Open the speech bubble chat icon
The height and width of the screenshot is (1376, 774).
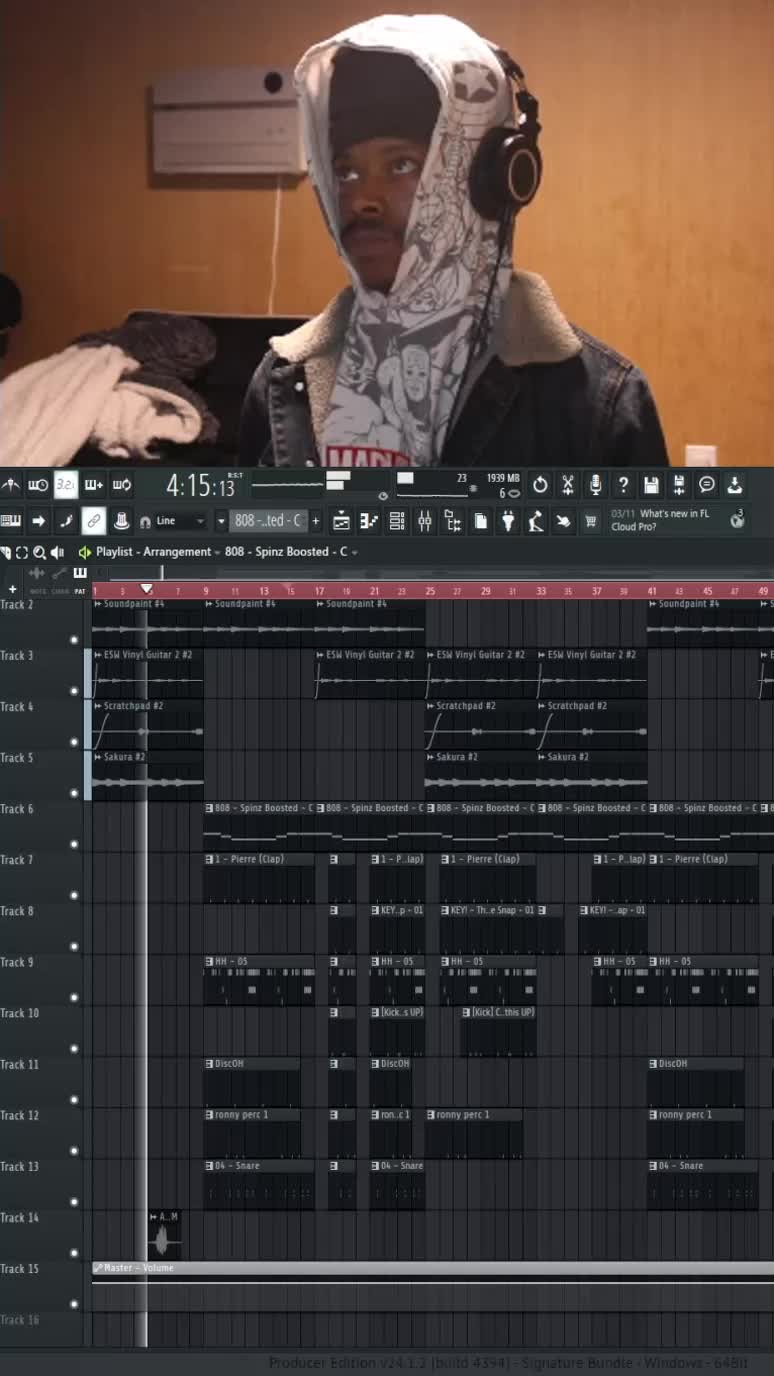tap(707, 485)
